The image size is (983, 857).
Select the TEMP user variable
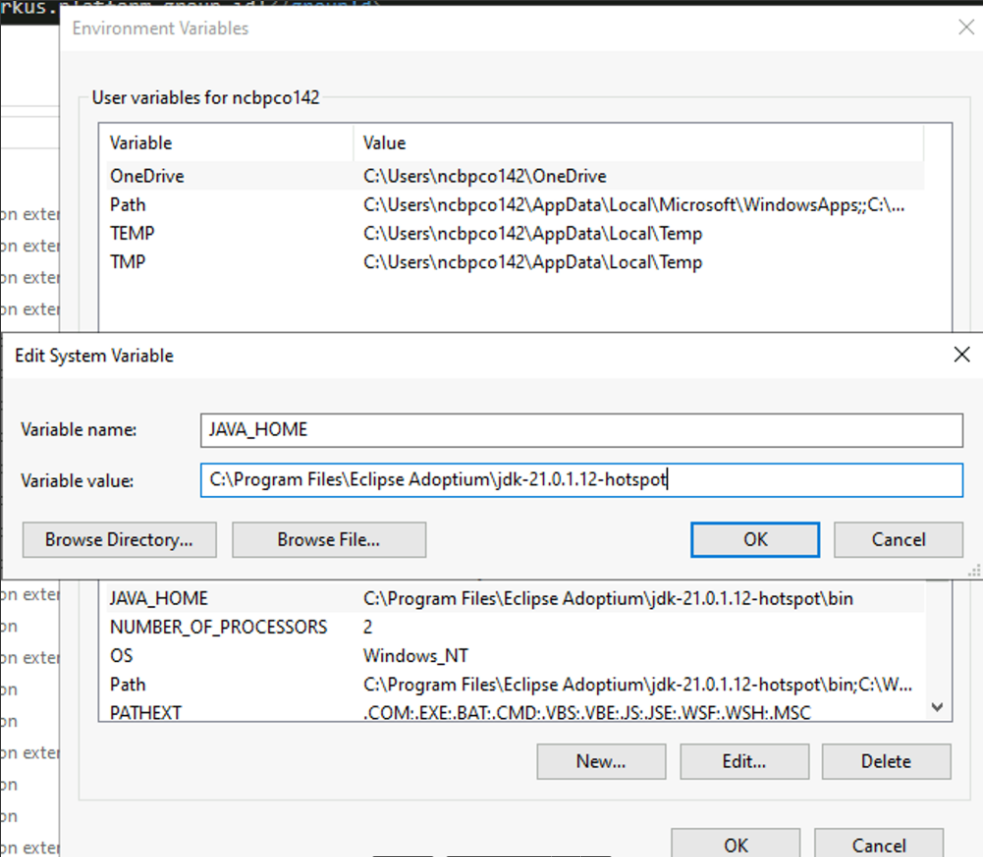[300, 233]
